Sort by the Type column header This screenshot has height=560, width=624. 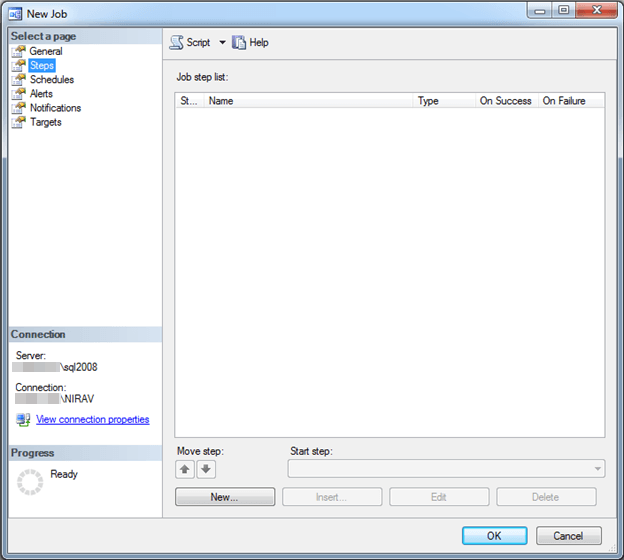(x=444, y=101)
